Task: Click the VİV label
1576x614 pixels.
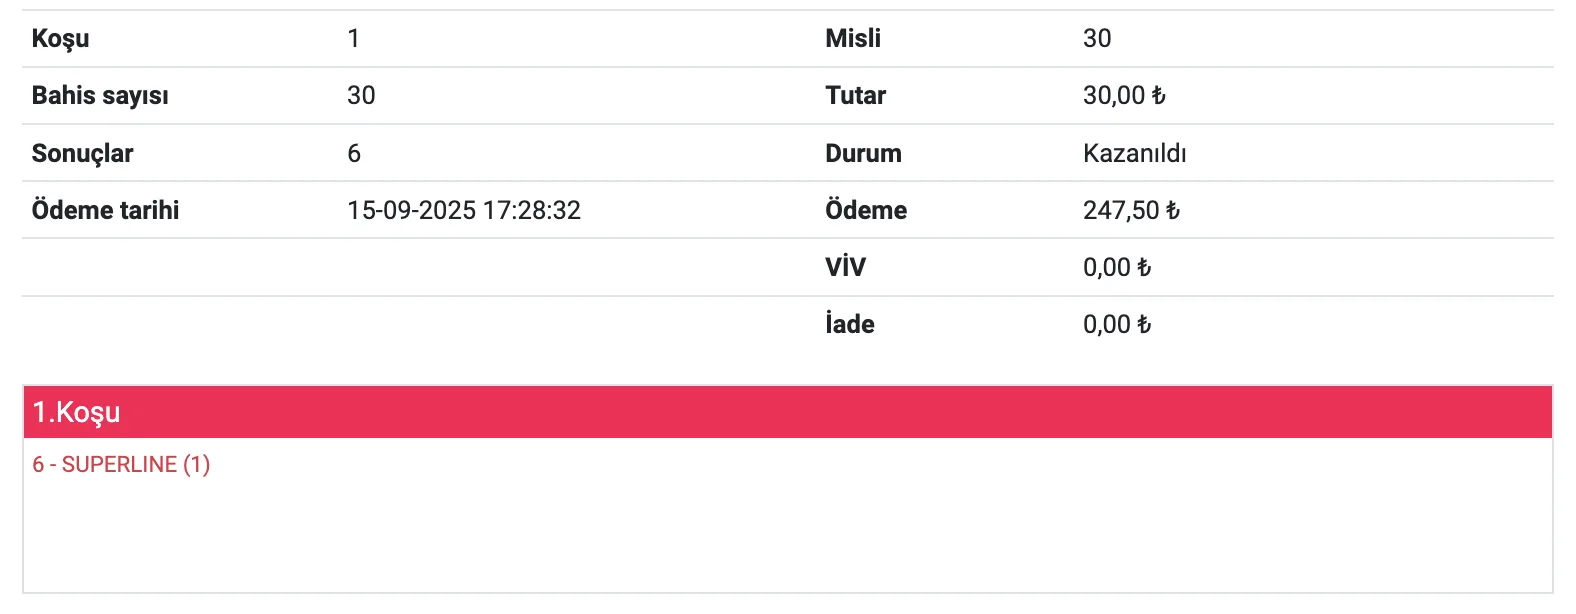Action: [x=845, y=267]
